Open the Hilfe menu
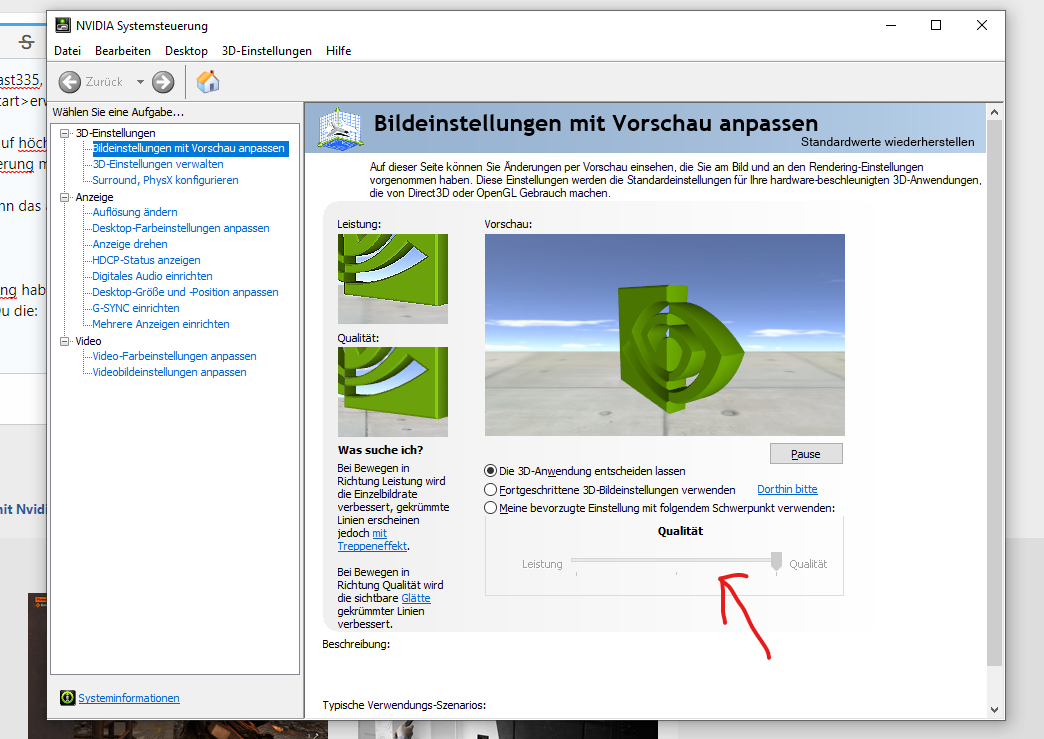The height and width of the screenshot is (739, 1044). coord(338,51)
